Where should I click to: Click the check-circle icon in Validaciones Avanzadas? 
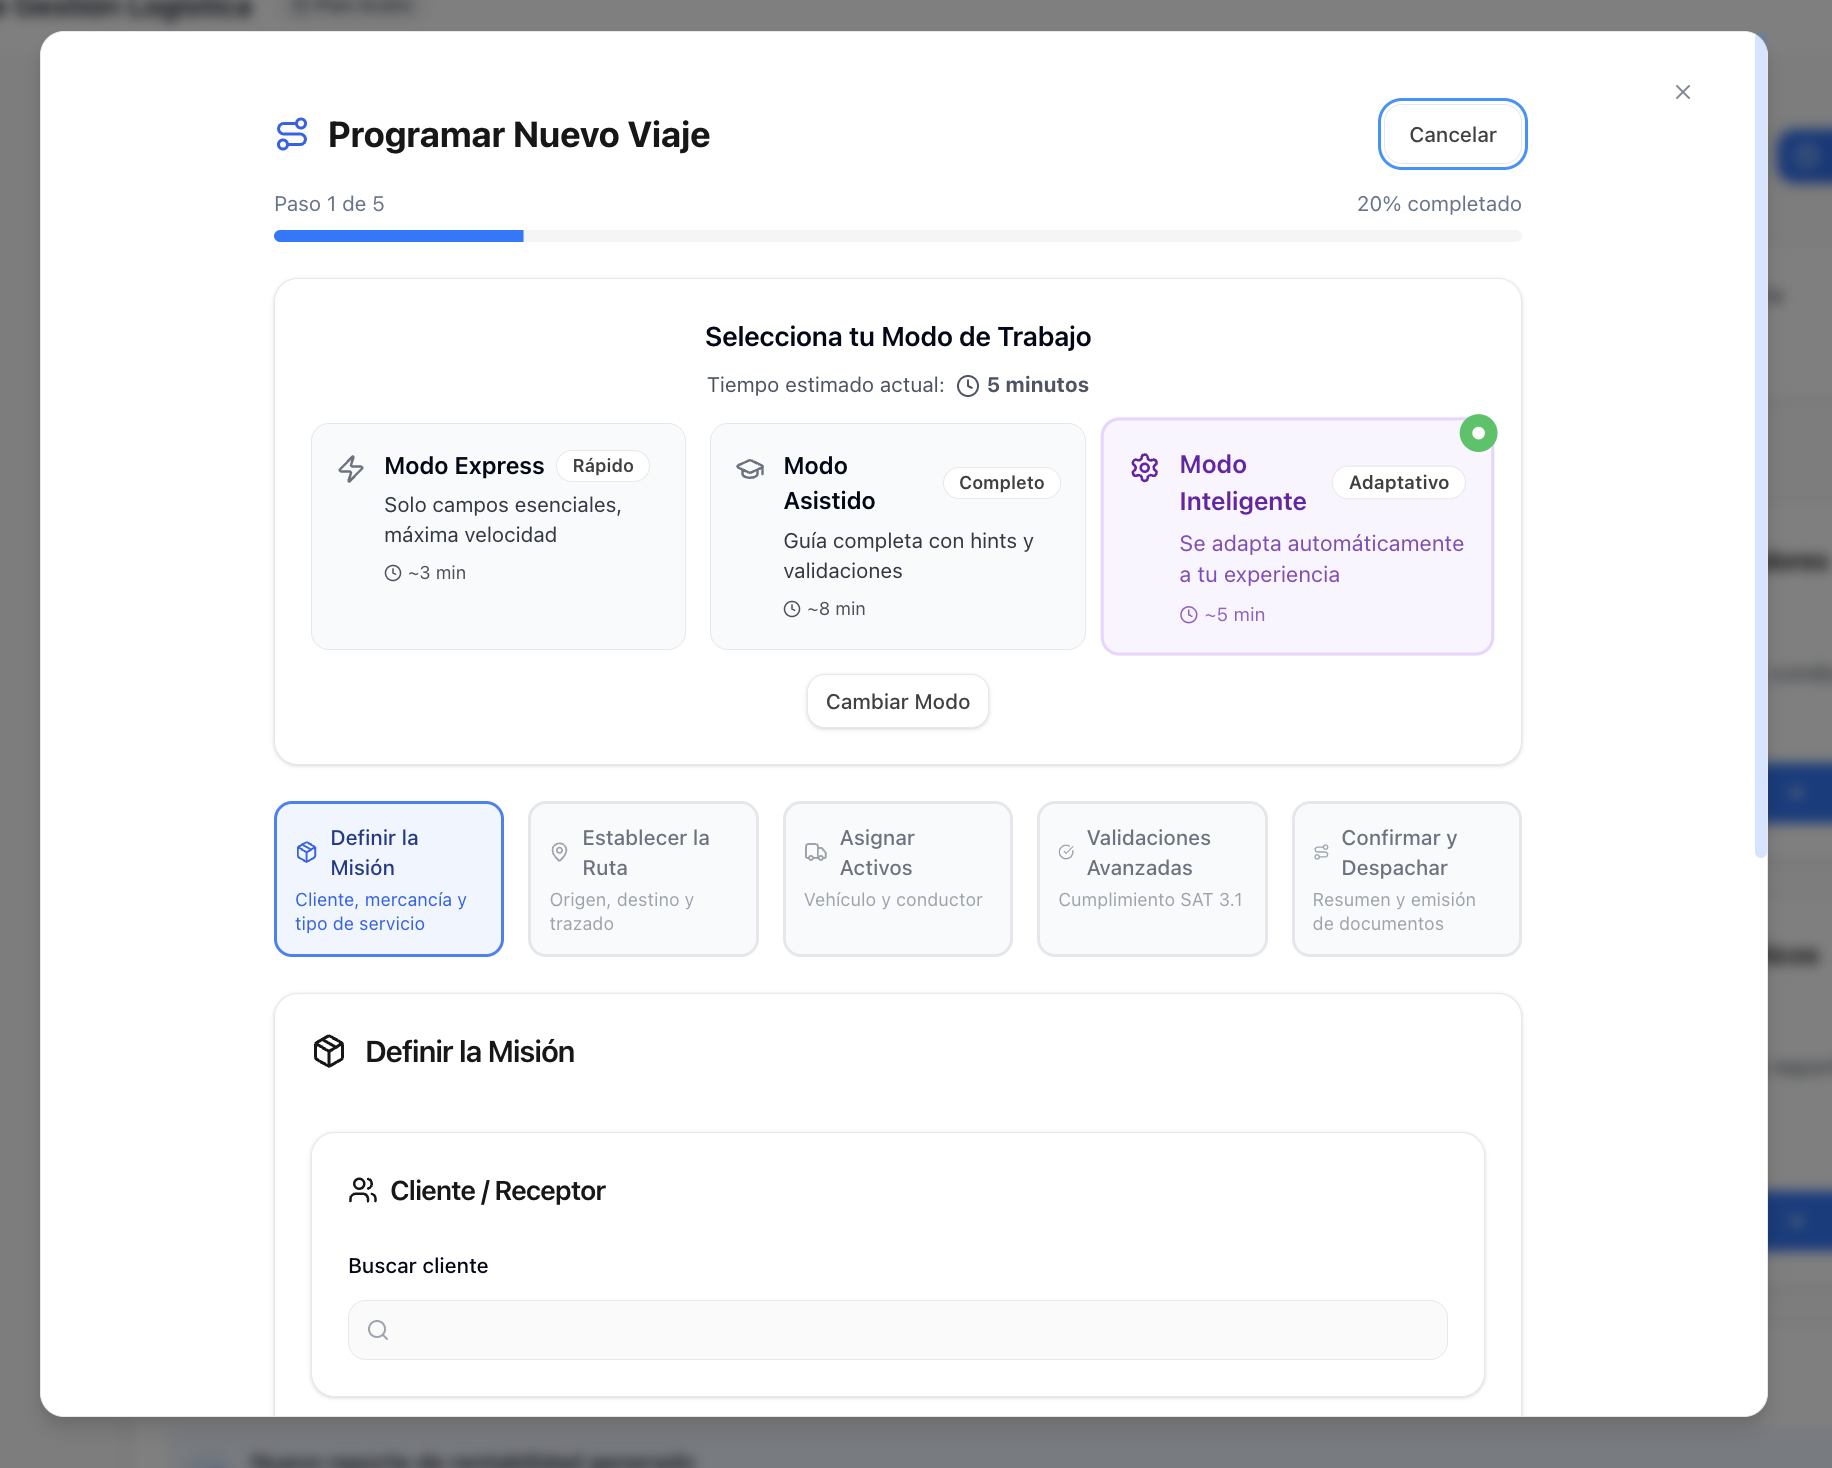pos(1066,852)
